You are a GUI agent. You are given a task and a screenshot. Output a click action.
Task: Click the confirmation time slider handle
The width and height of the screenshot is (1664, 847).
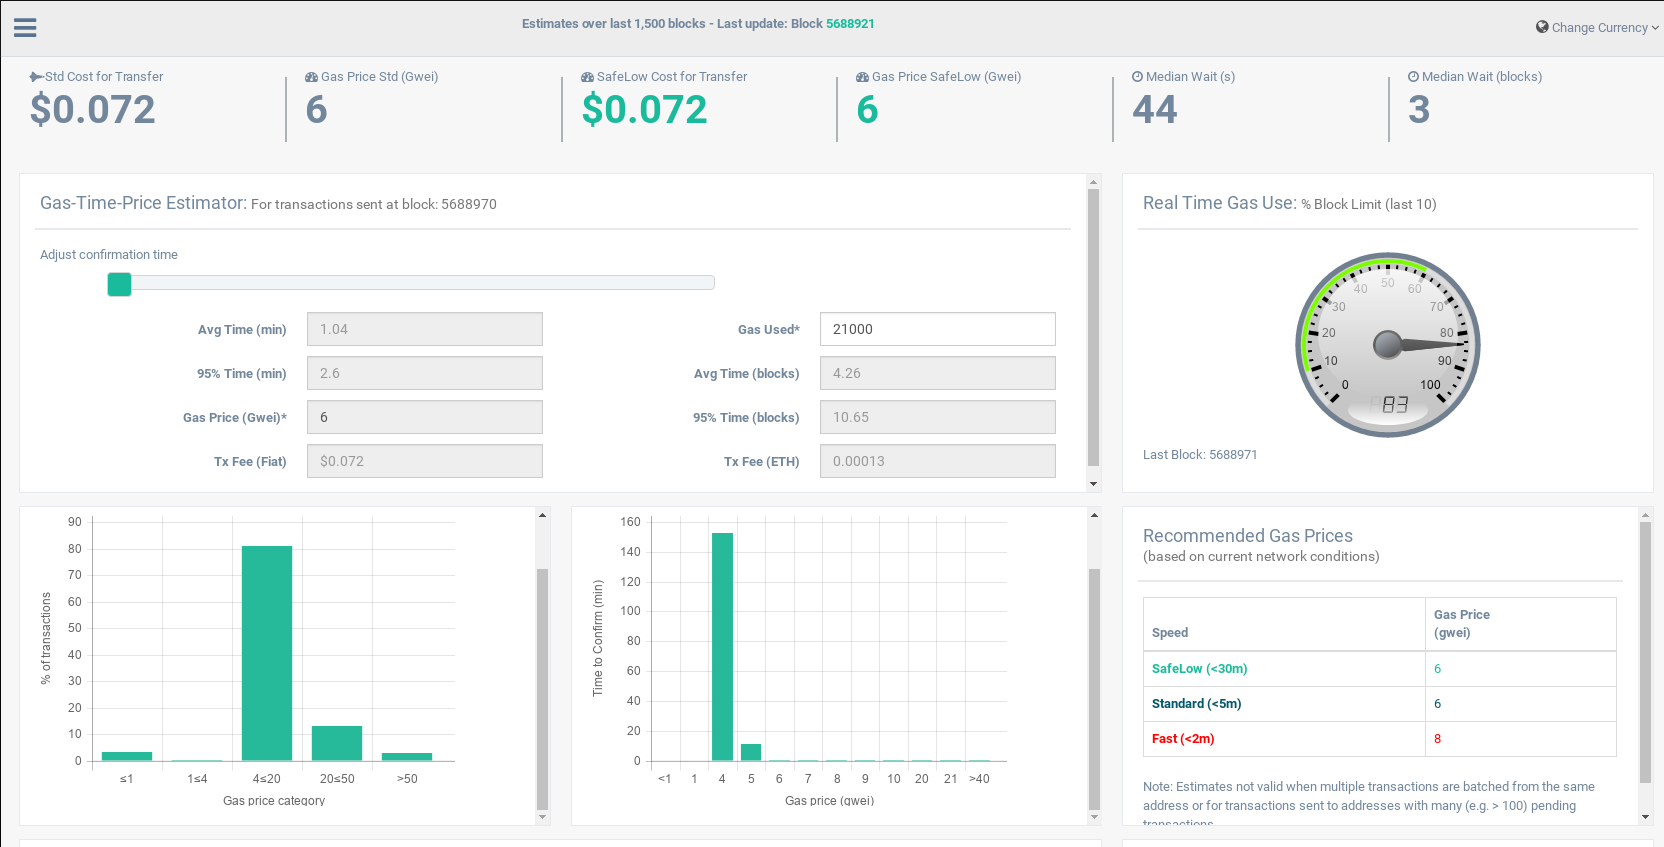tap(119, 284)
